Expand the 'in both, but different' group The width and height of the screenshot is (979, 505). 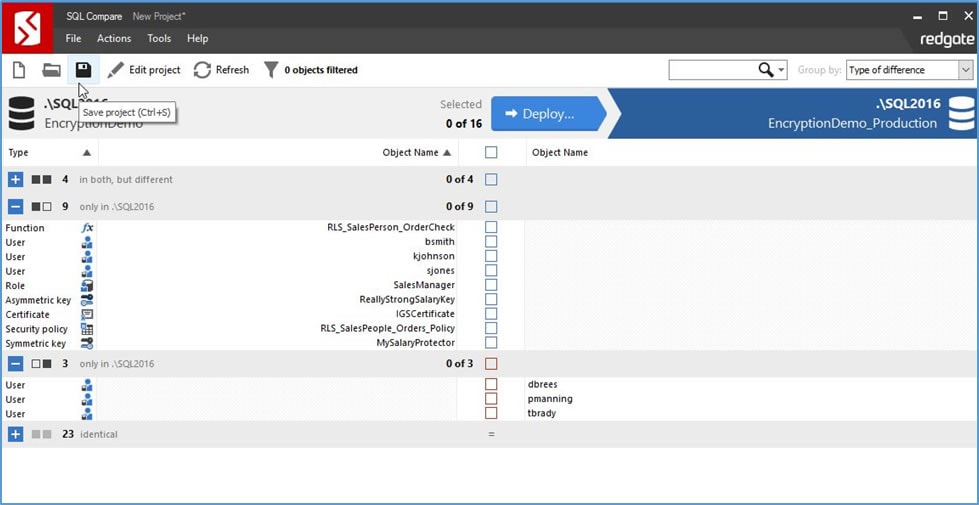(16, 180)
